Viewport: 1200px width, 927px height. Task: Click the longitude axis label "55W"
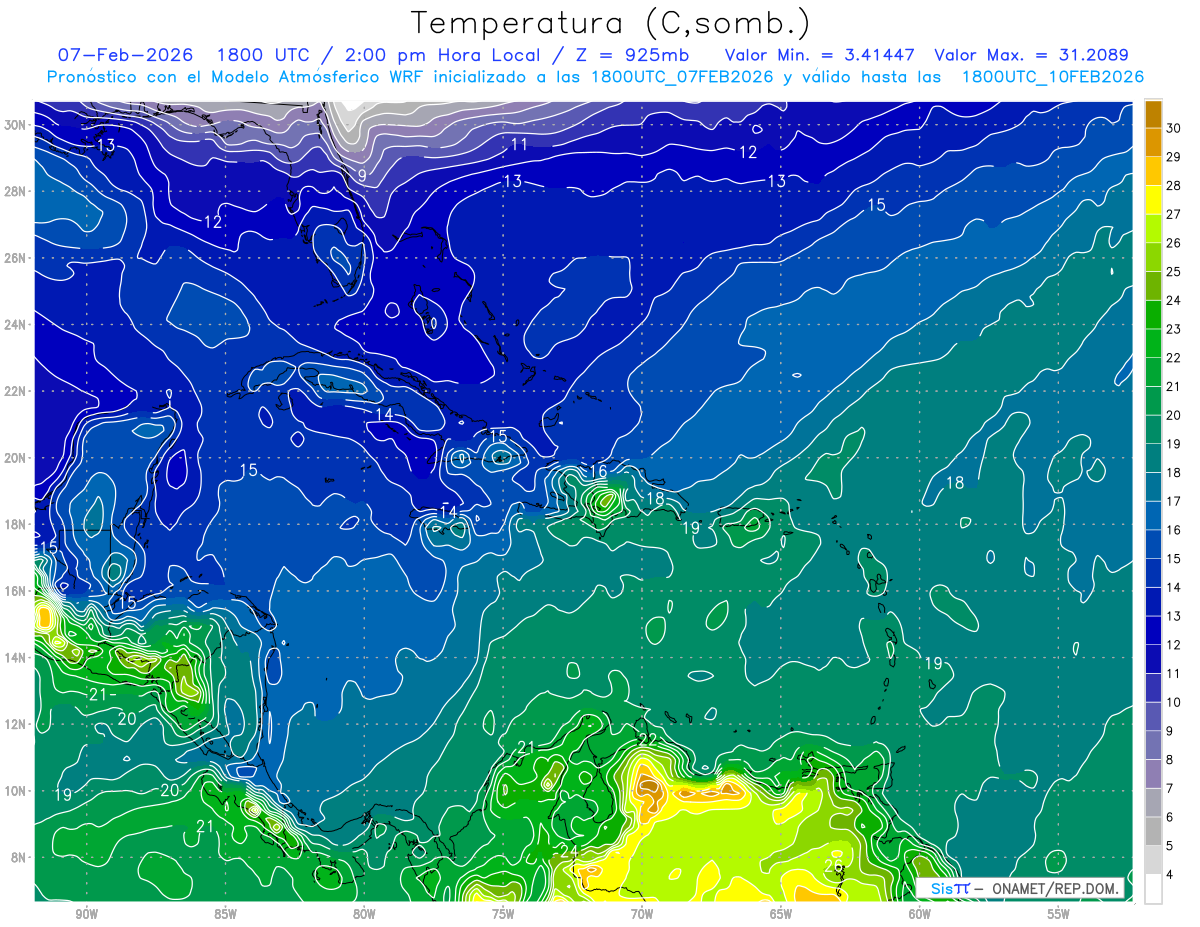(x=1059, y=914)
